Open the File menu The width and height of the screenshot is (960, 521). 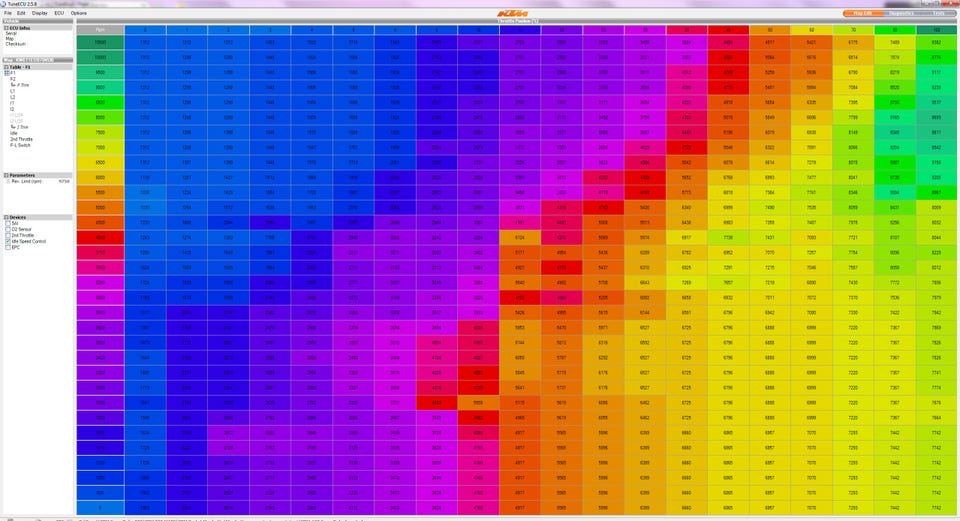click(x=8, y=13)
